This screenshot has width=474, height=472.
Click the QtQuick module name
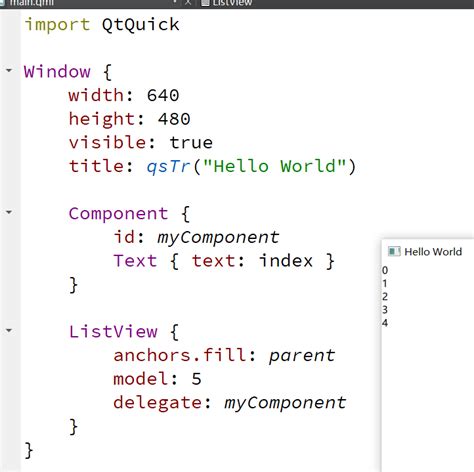[x=141, y=25]
